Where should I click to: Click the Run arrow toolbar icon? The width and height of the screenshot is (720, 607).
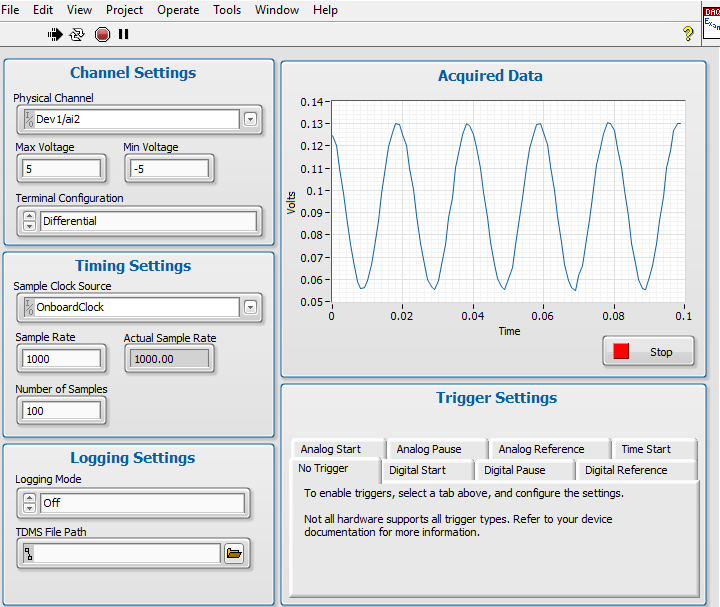tap(55, 34)
